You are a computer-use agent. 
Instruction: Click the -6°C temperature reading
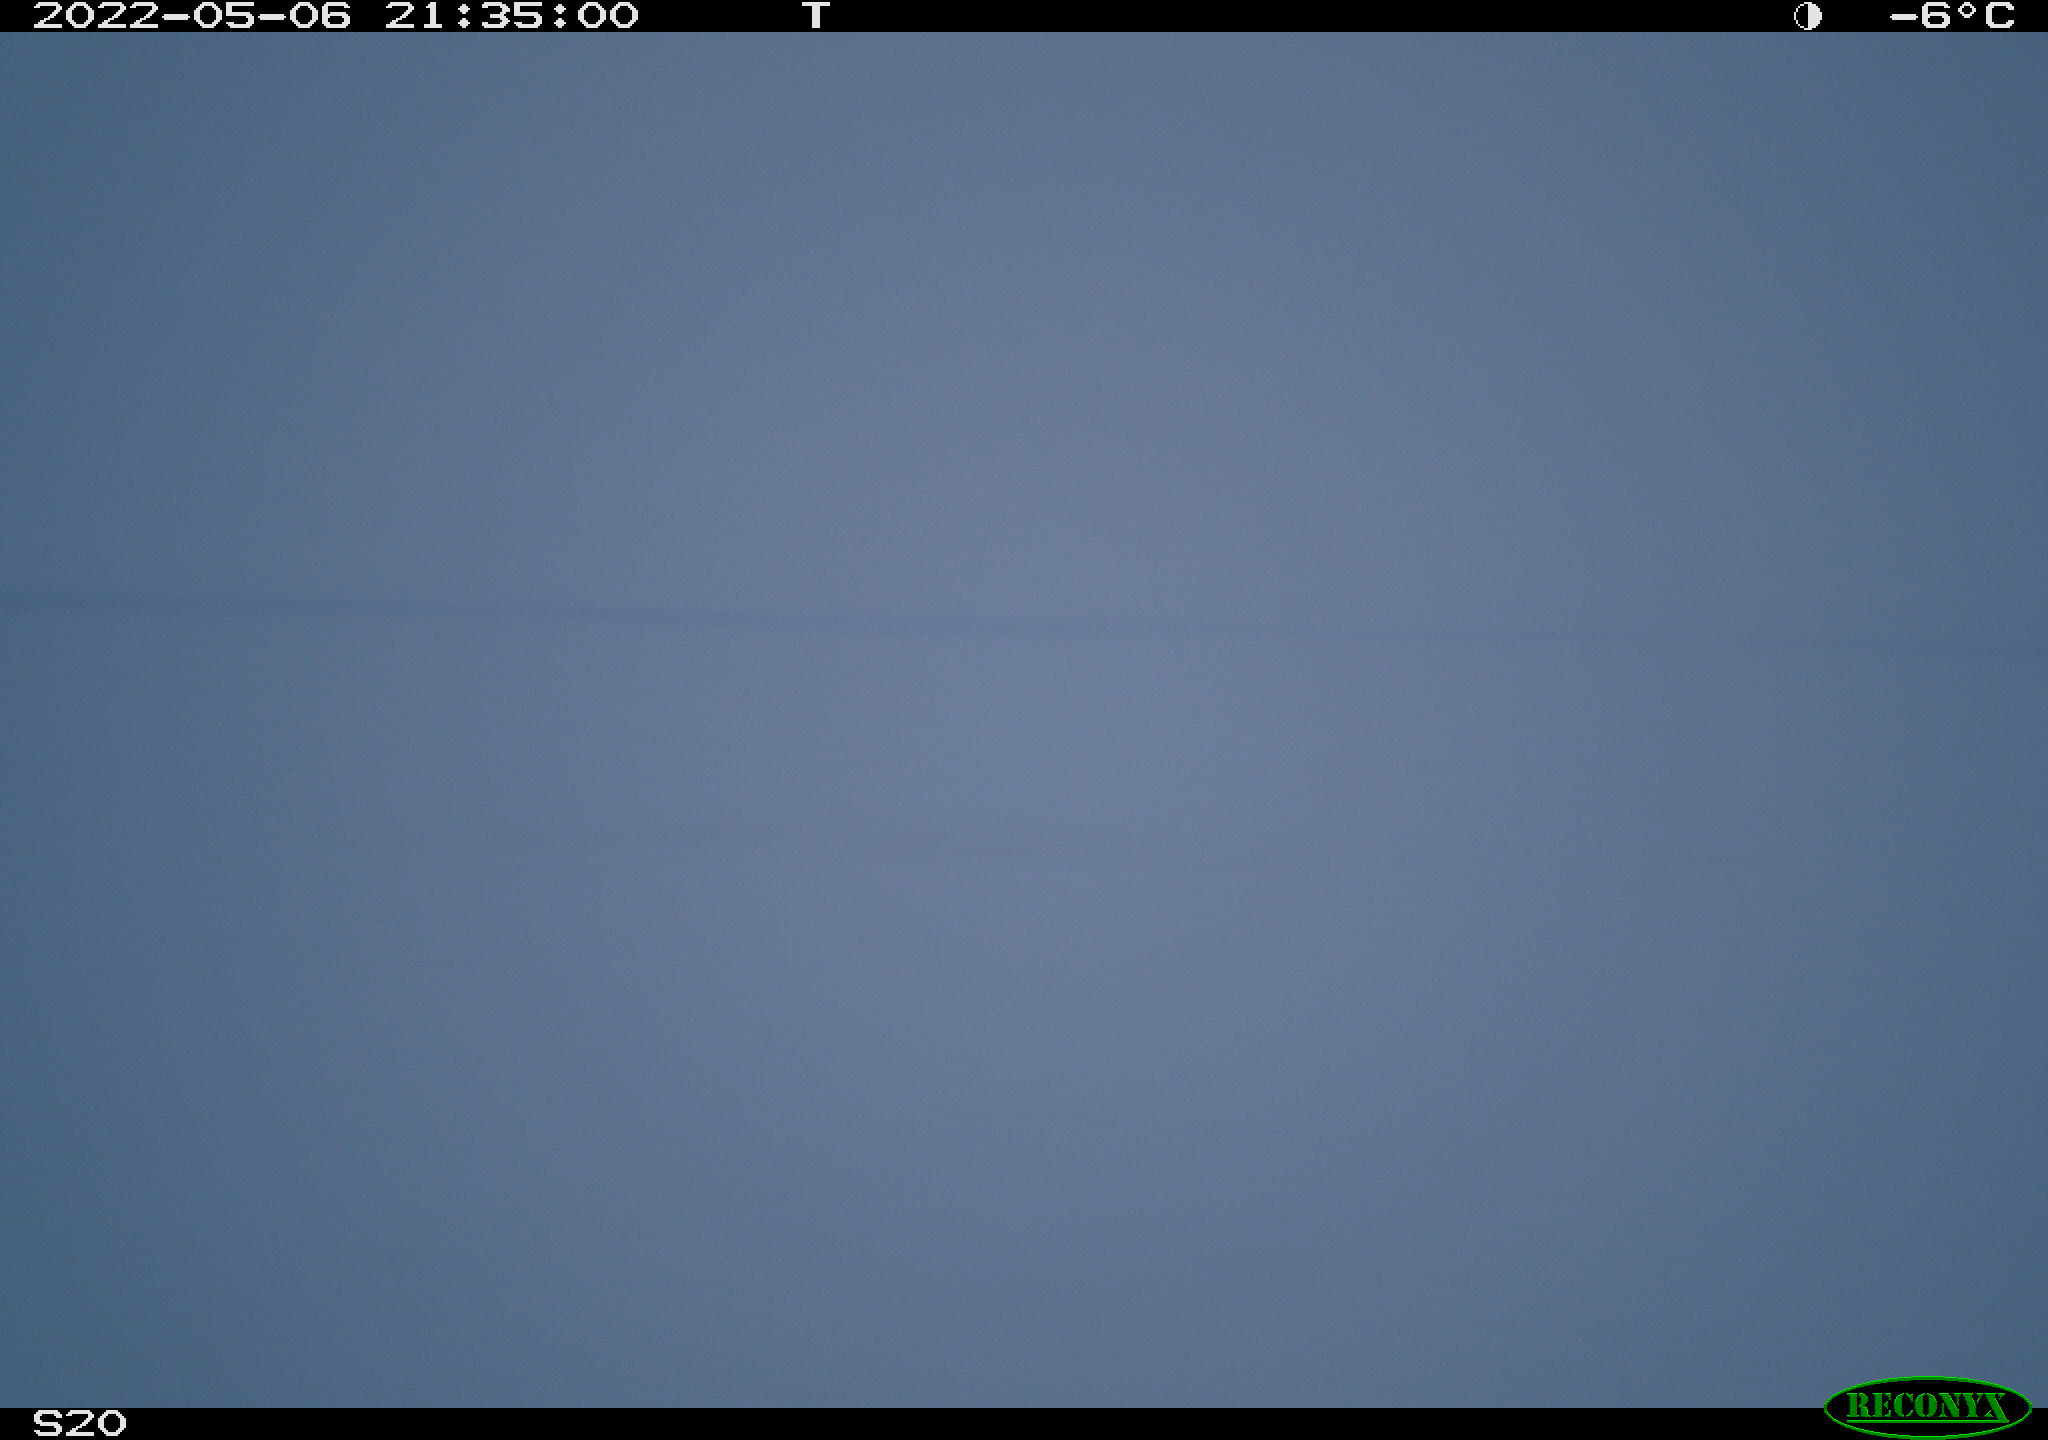click(x=1951, y=16)
